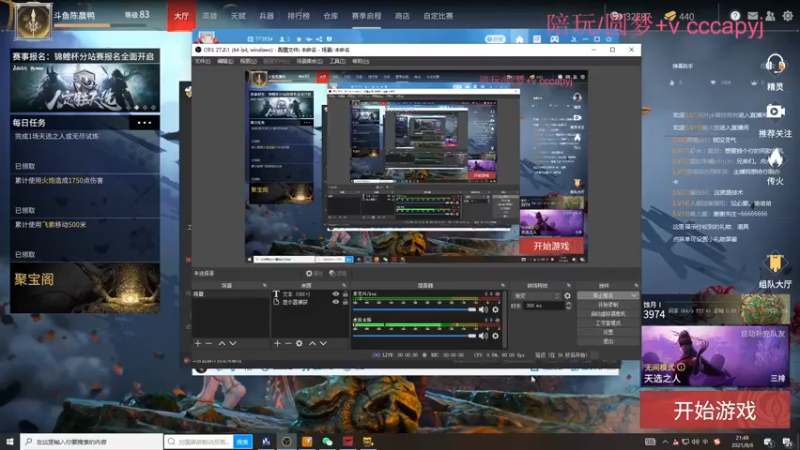
Task: Click the large 开始游戏 button
Action: coord(715,410)
